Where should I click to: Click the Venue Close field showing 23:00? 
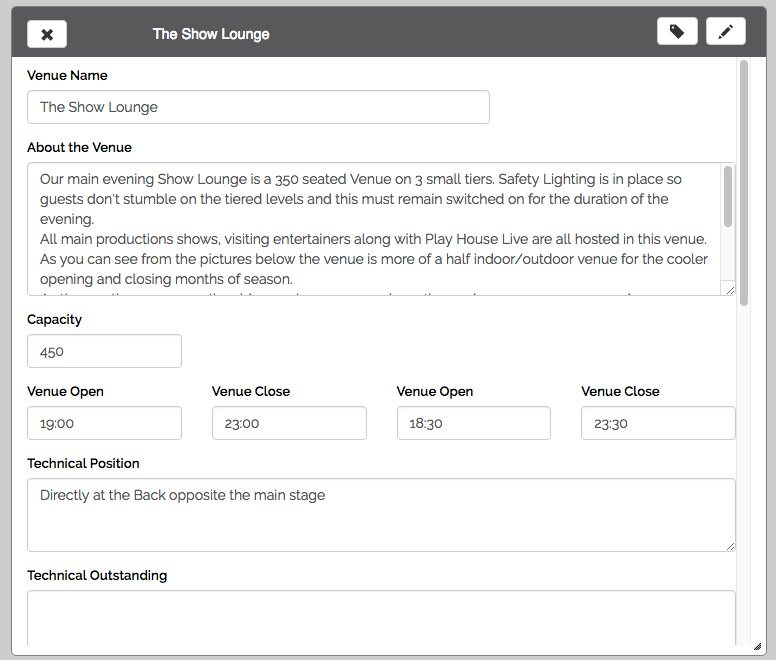tap(289, 423)
